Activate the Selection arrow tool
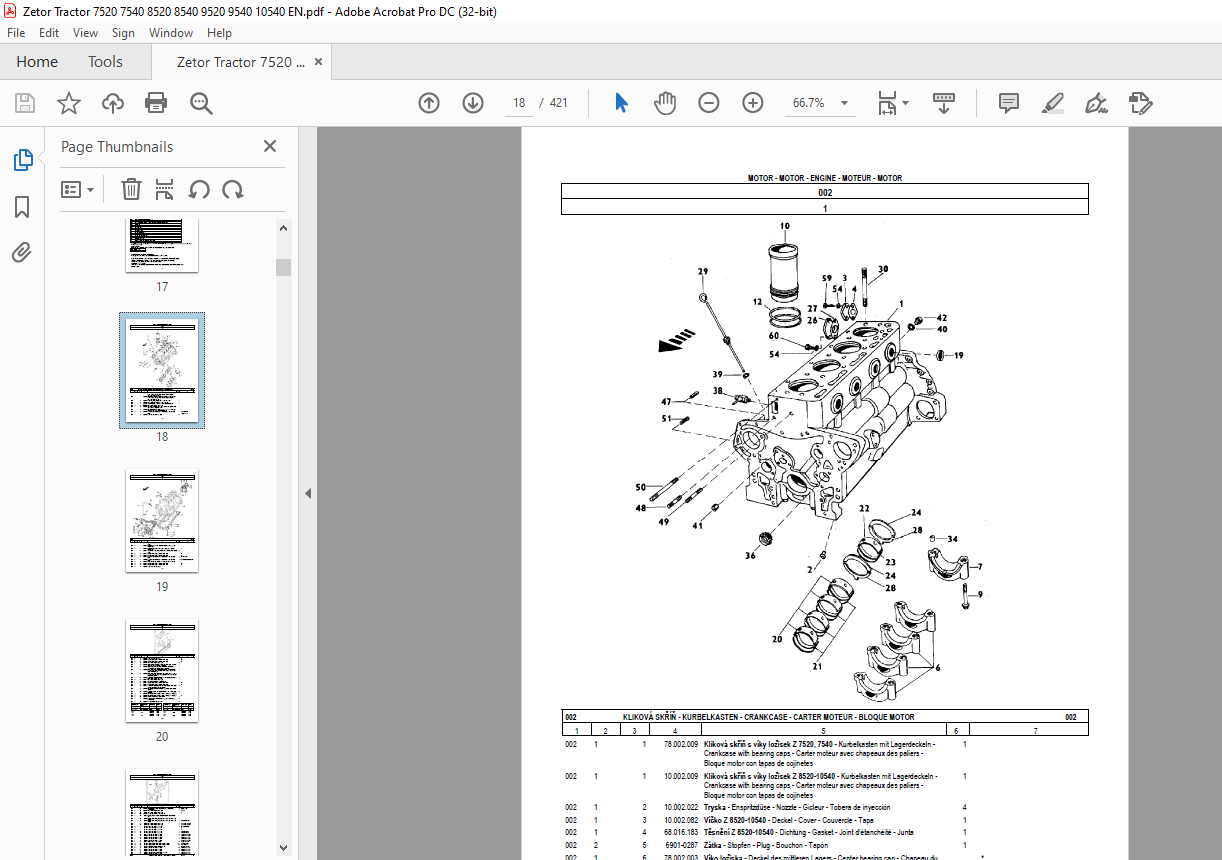 coord(621,103)
